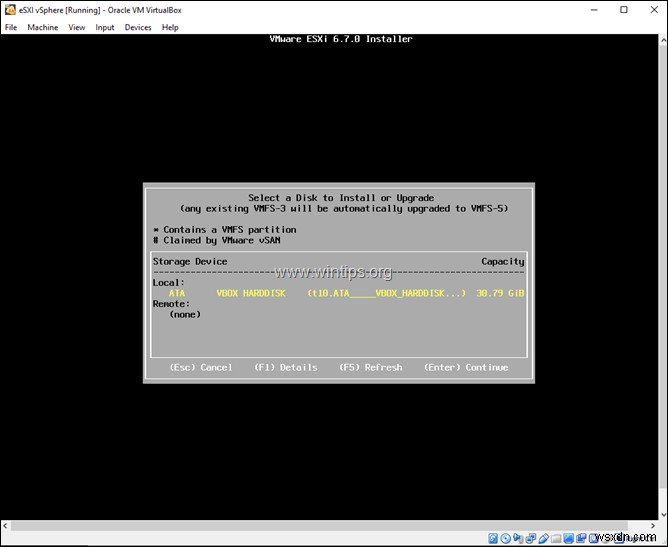
Task: Open the Help menu
Action: (x=170, y=27)
